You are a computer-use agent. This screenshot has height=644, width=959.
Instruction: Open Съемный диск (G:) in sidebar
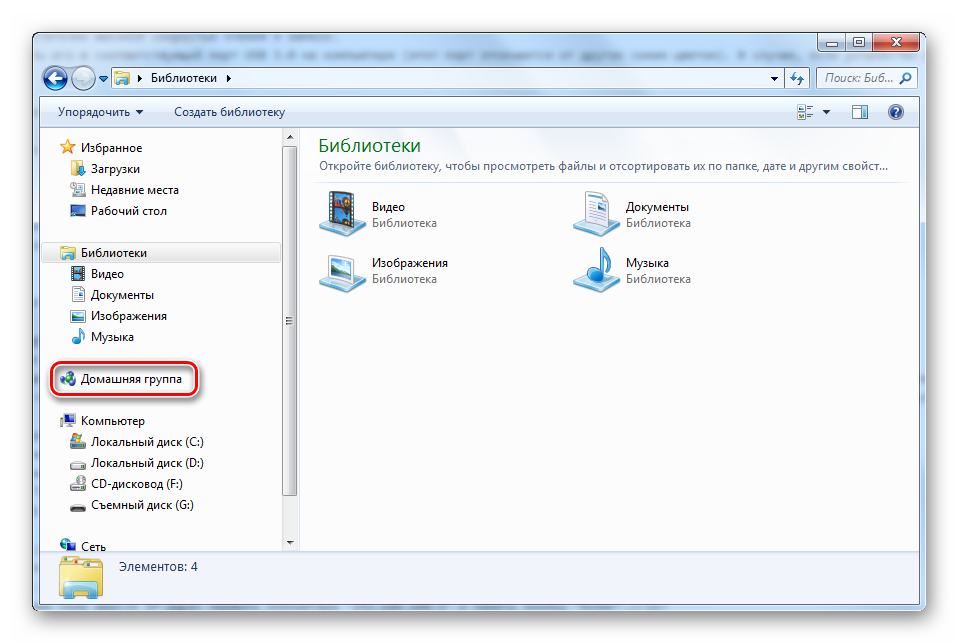(142, 505)
